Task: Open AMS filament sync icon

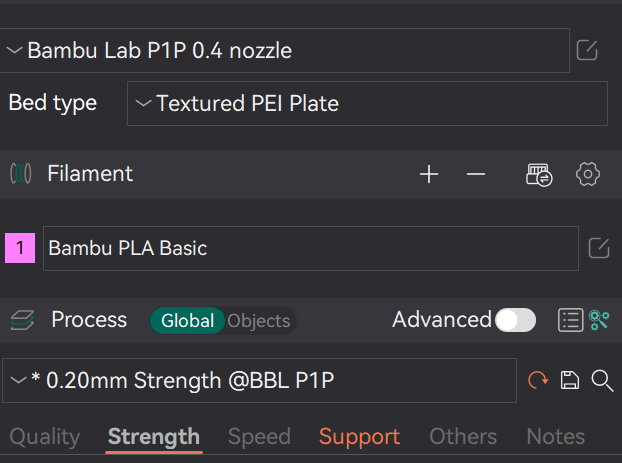Action: pos(539,174)
